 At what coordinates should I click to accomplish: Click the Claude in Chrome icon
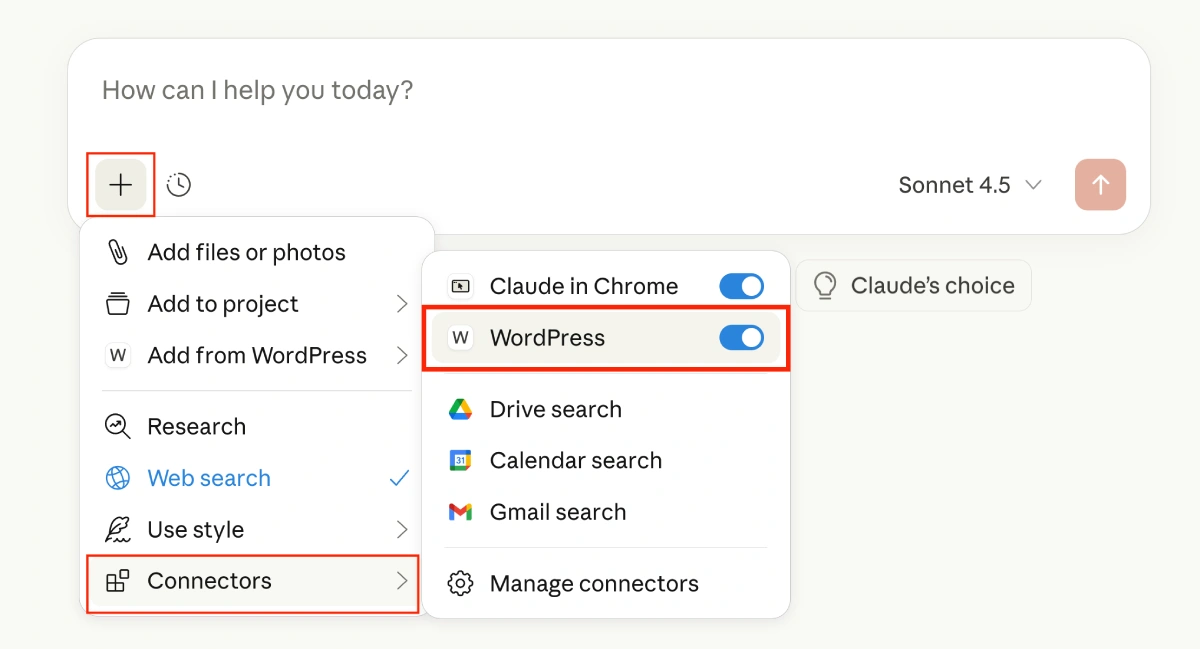460,286
